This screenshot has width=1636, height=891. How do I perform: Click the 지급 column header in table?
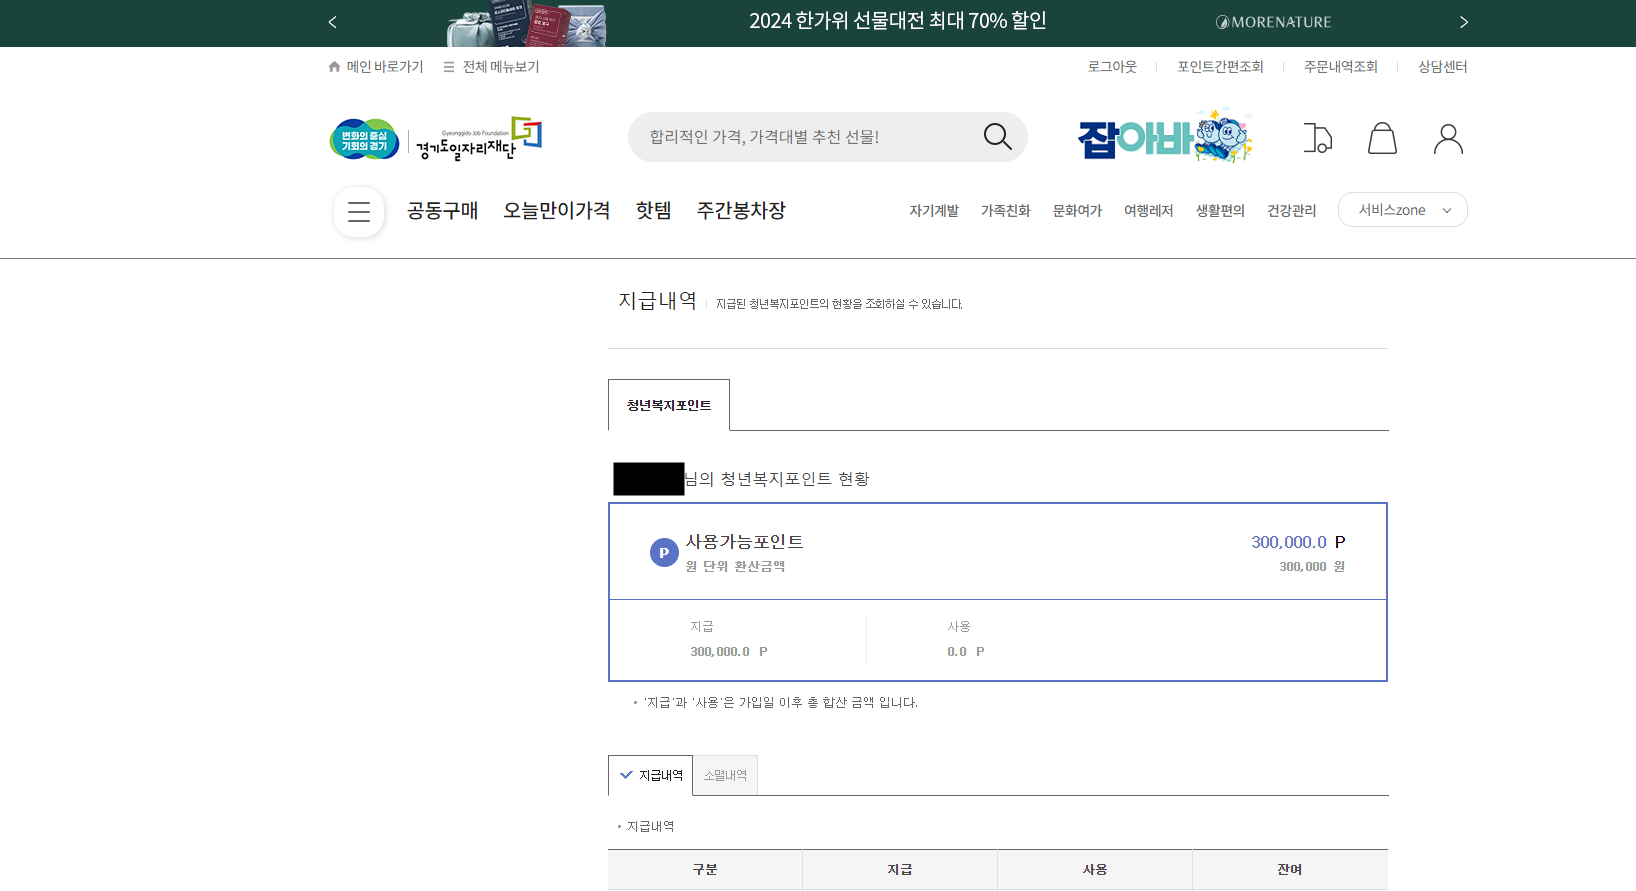(x=900, y=869)
